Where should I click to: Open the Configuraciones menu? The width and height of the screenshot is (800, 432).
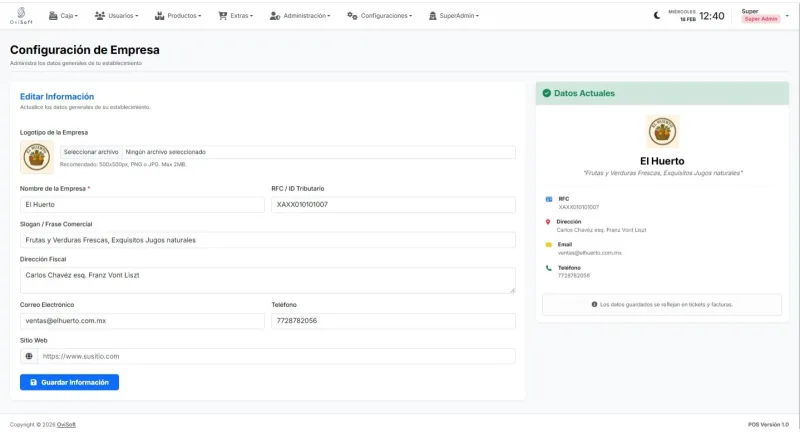tap(381, 16)
